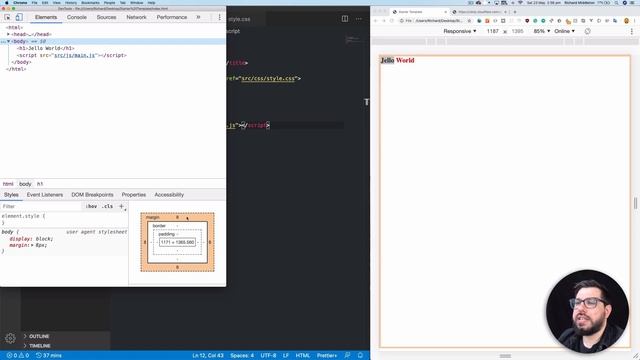The image size is (640, 360).
Task: Open device toolbar more options menu
Action: (631, 31)
